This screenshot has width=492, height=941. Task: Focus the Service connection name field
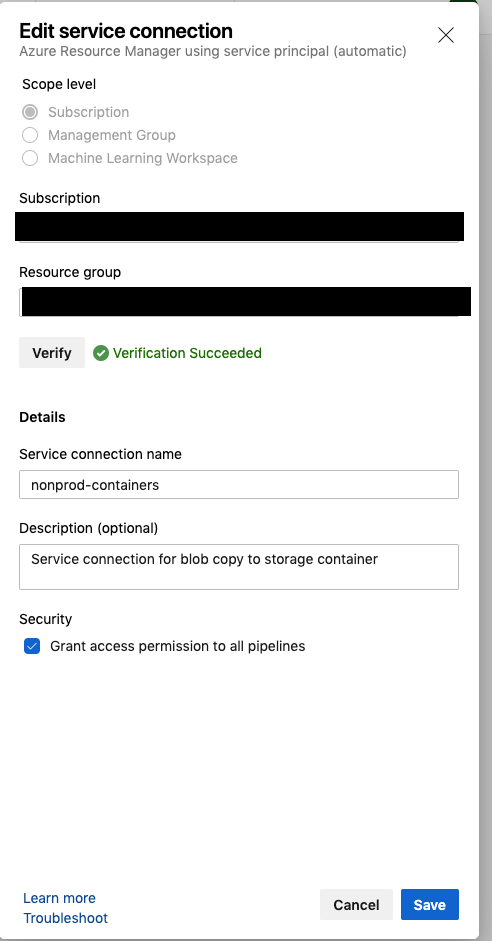pos(239,484)
